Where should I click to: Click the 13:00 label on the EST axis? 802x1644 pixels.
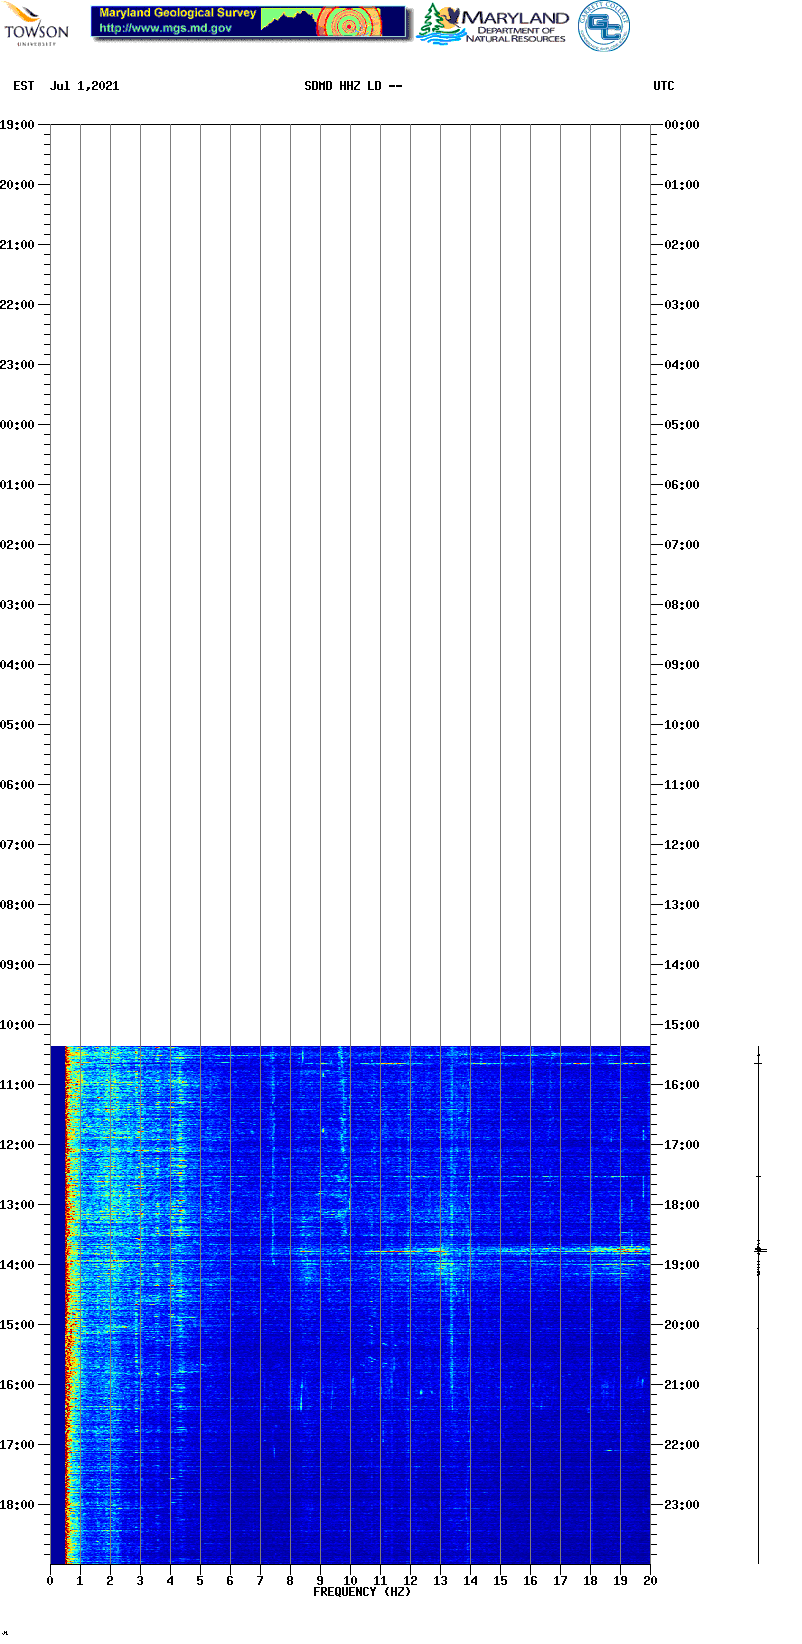(x=17, y=1205)
